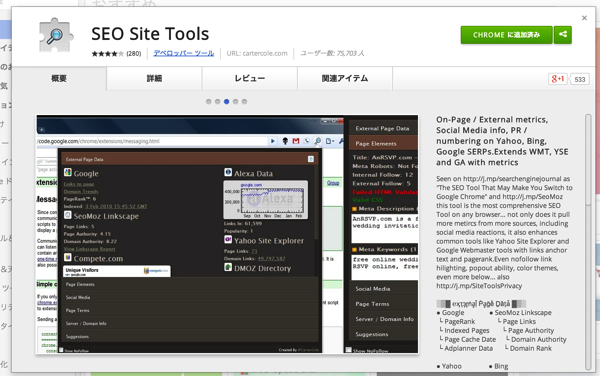The width and height of the screenshot is (600, 376).
Task: Click the four-star rating stars
Action: click(108, 54)
